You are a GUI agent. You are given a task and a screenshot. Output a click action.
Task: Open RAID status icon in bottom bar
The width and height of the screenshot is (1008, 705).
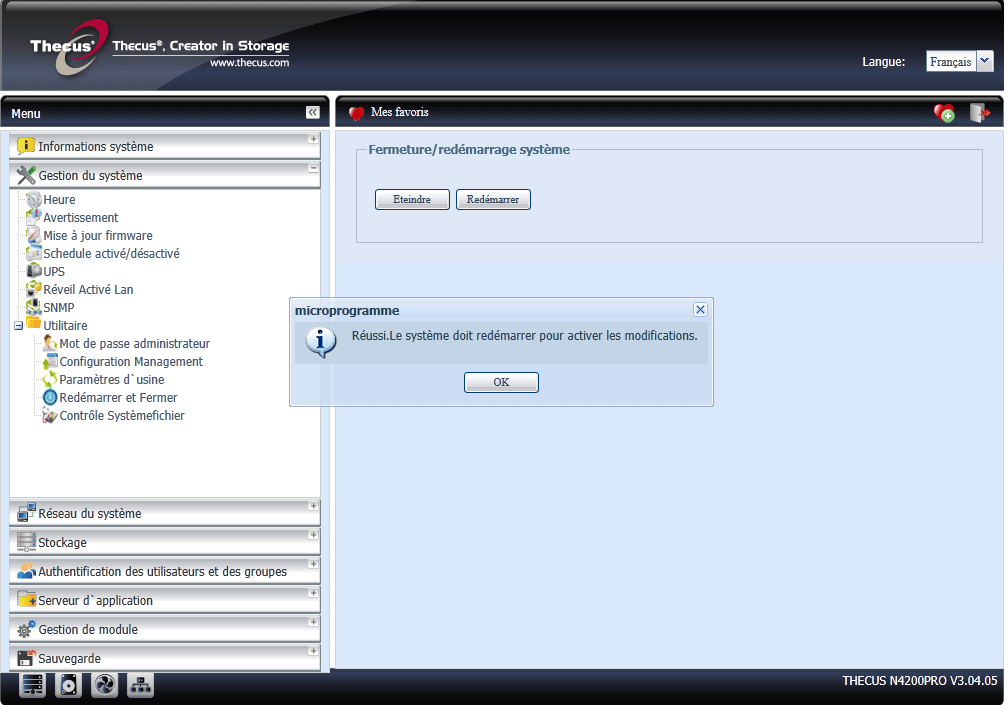(33, 685)
